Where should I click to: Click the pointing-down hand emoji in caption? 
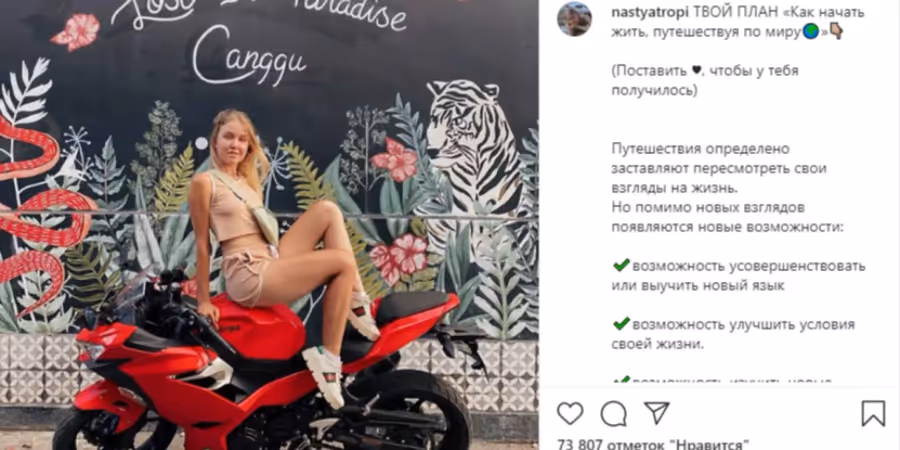click(836, 32)
